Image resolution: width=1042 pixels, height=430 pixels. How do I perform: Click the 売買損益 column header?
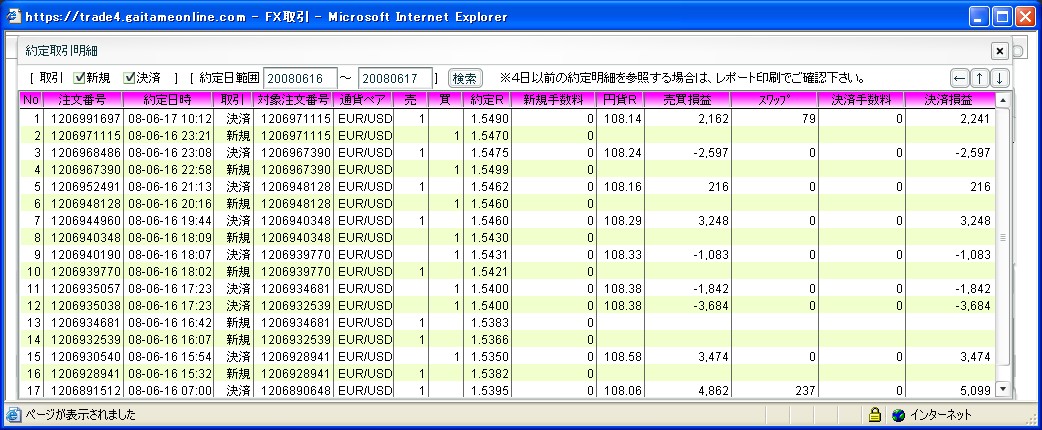688,100
